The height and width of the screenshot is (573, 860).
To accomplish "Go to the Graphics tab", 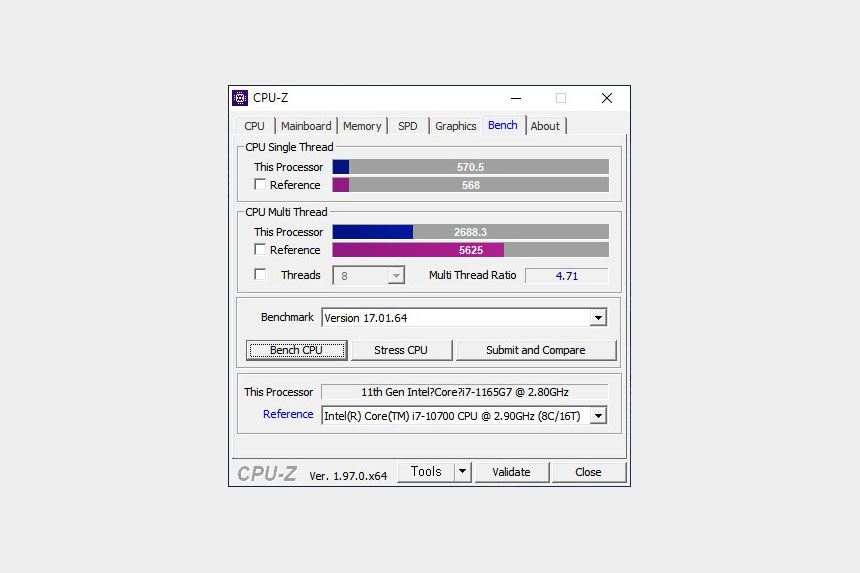I will coord(456,126).
